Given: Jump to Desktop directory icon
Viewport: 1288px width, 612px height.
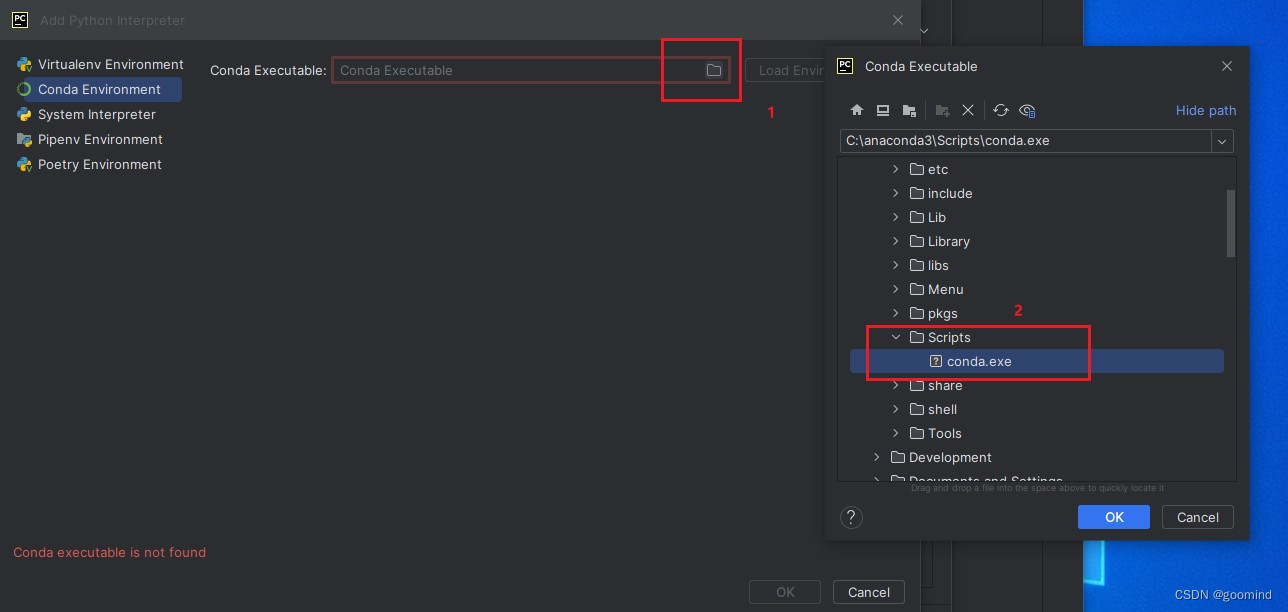Looking at the screenshot, I should tap(883, 110).
